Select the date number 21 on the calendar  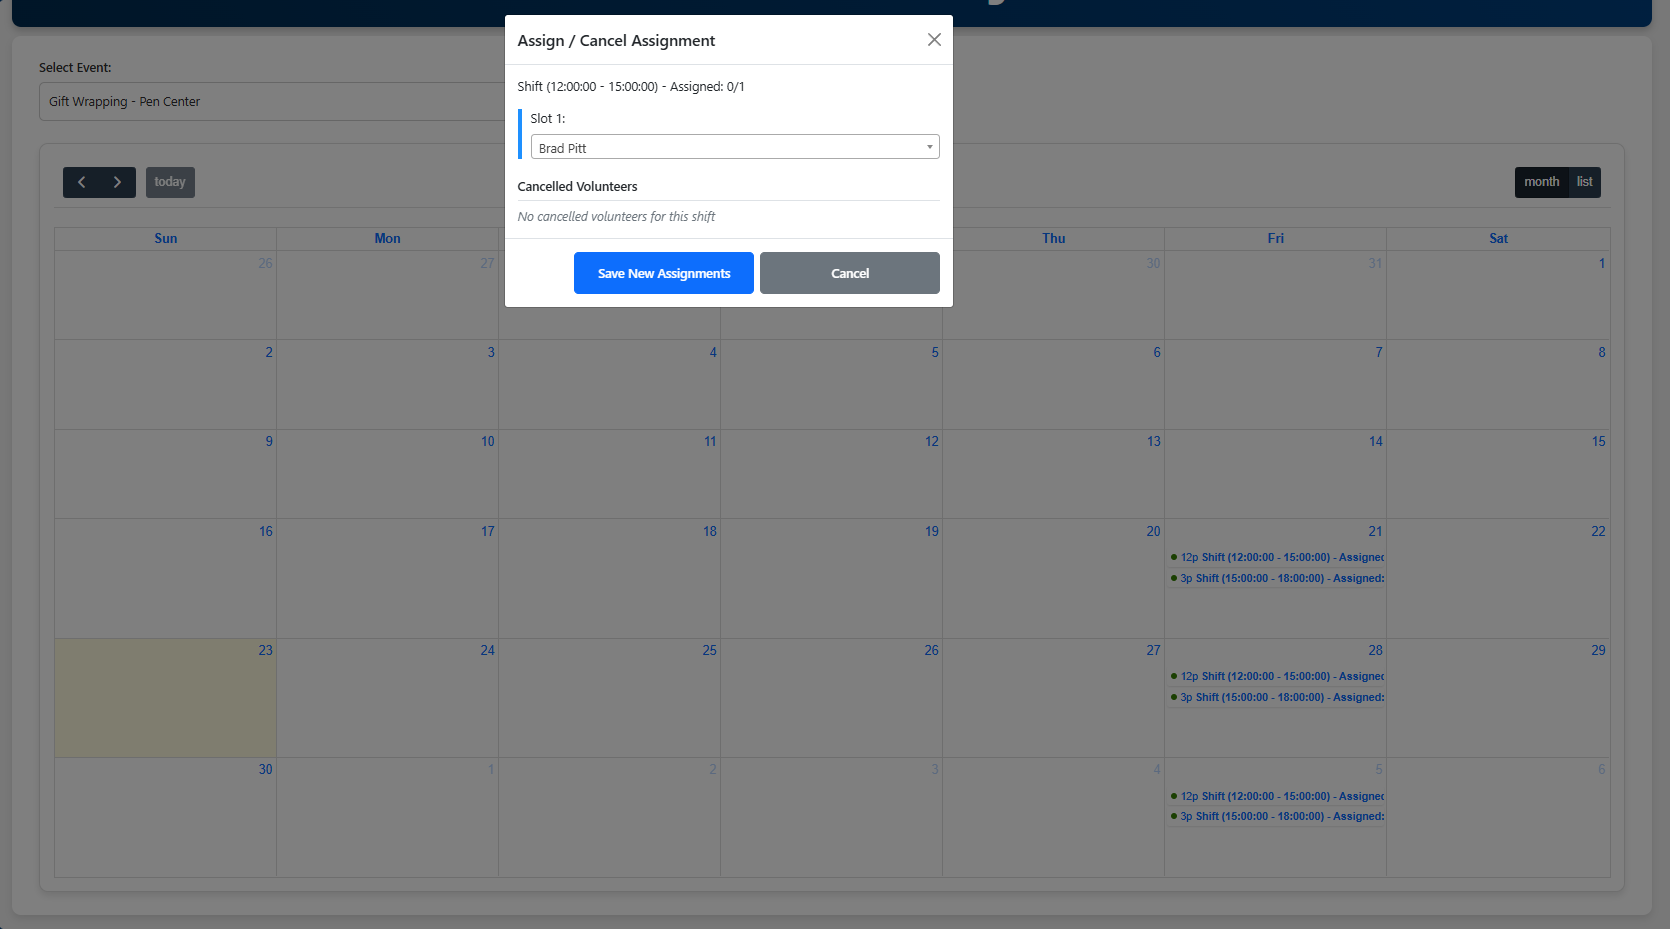pyautogui.click(x=1374, y=531)
